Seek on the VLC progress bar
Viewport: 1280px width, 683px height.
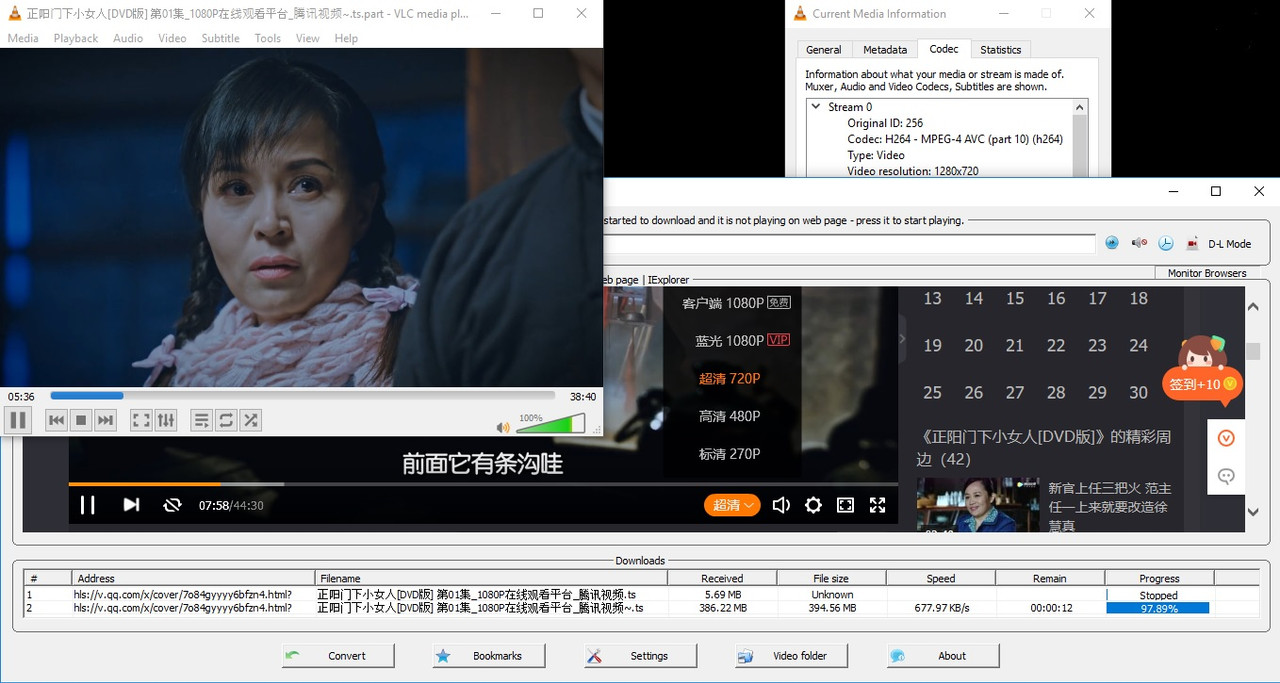coord(302,396)
